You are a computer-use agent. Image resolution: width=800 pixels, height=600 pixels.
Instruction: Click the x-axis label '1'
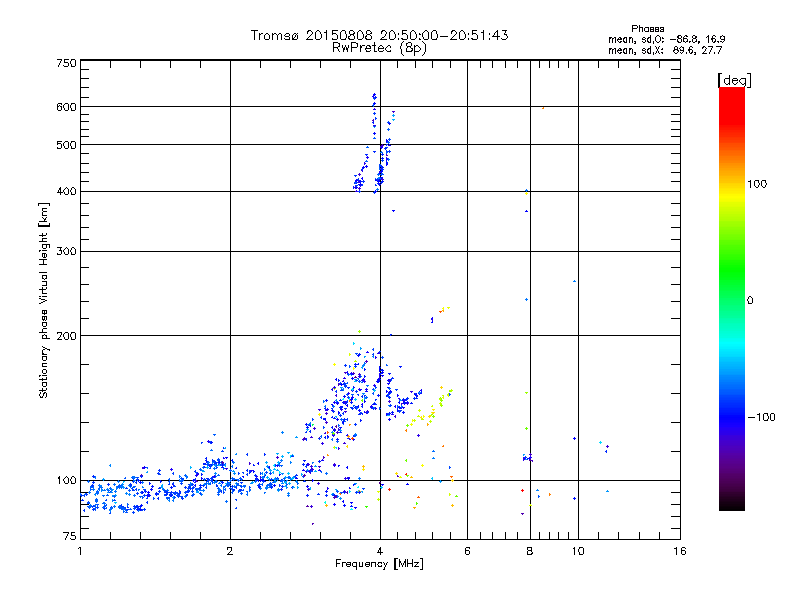pos(80,551)
